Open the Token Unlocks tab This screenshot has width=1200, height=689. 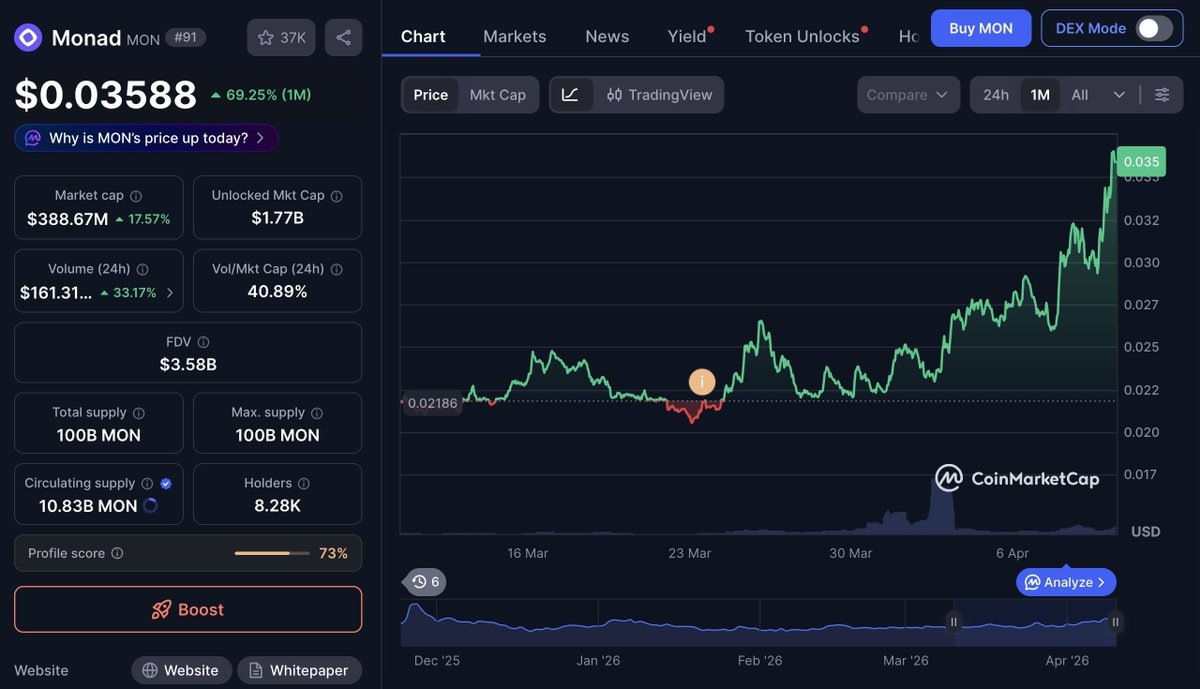point(803,36)
